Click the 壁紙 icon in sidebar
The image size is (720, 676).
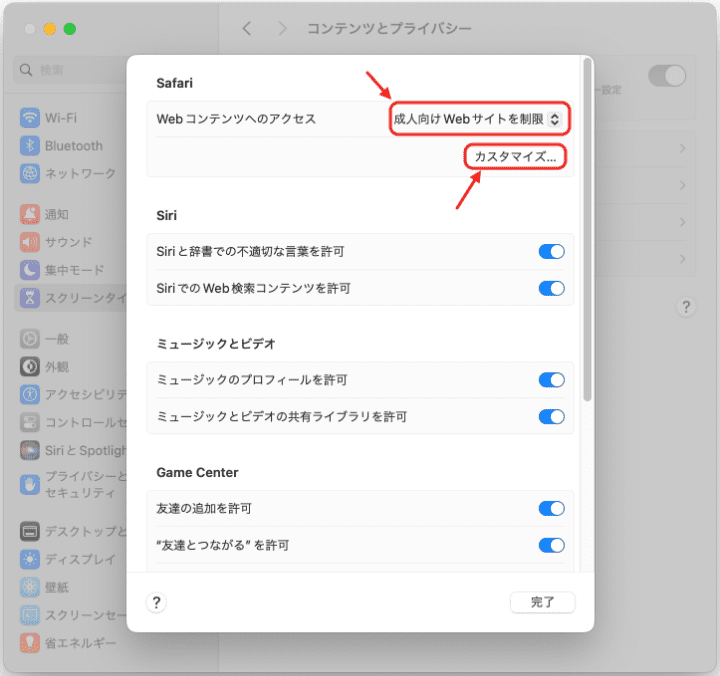(x=30, y=587)
